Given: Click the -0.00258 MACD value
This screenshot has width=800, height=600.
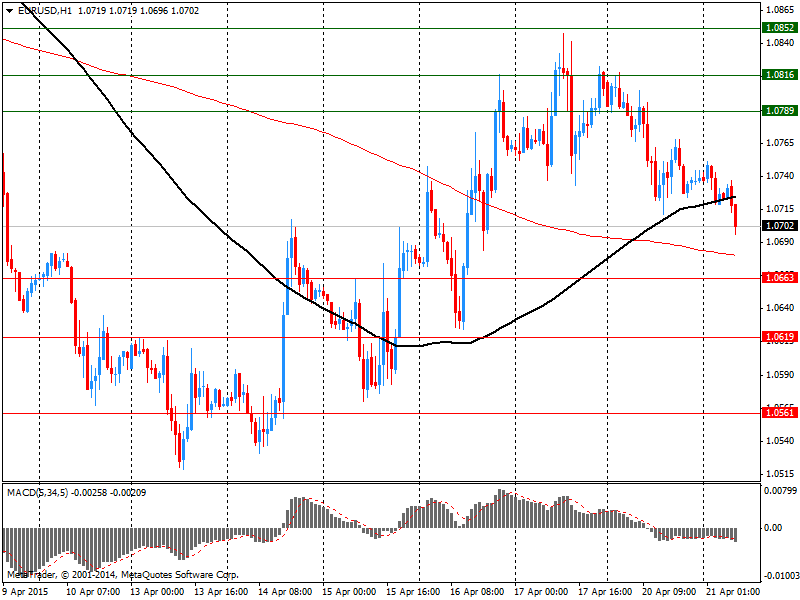Looking at the screenshot, I should pos(89,493).
